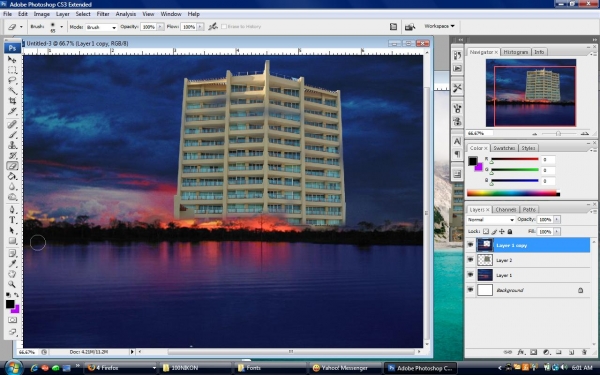
Task: Select the Lasso tool
Action: 12,80
